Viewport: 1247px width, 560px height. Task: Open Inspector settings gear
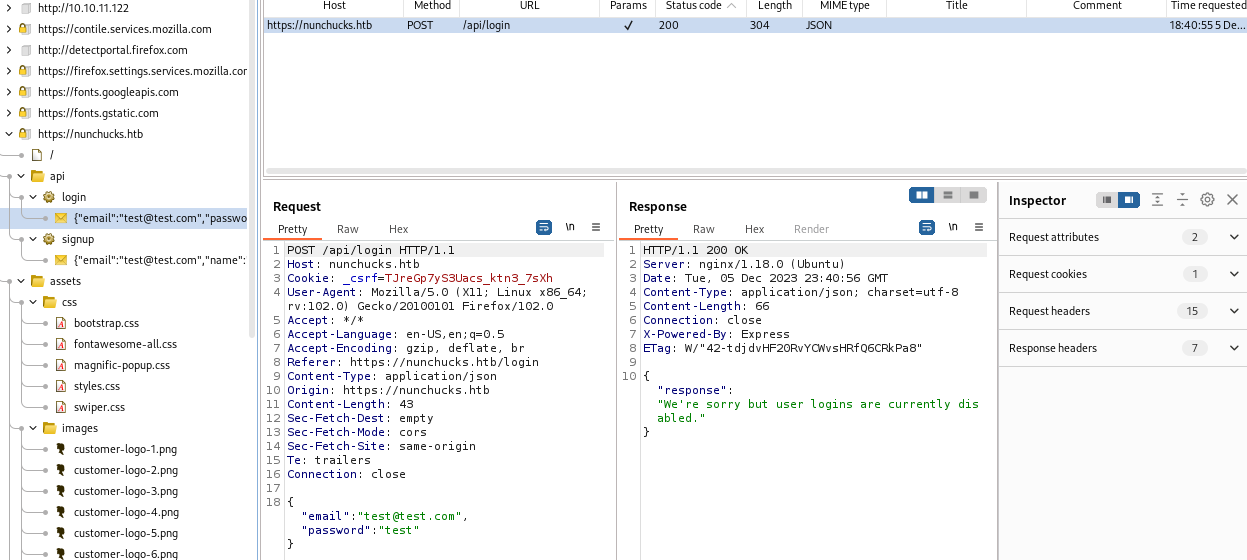pyautogui.click(x=1207, y=200)
